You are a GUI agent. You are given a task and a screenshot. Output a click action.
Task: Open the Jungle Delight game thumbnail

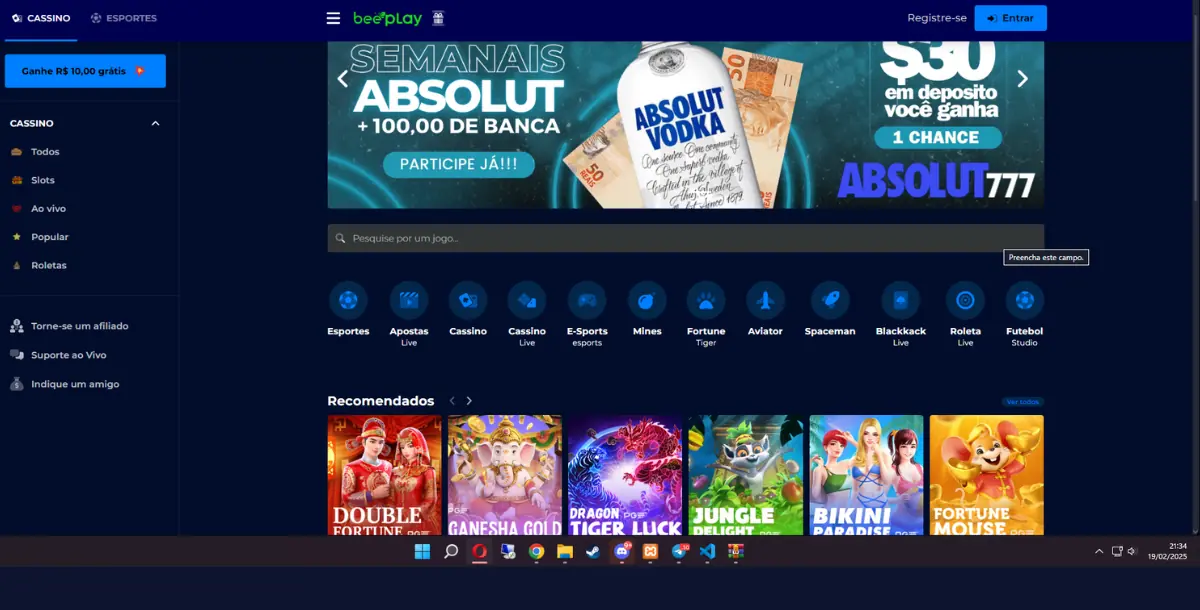pos(746,475)
